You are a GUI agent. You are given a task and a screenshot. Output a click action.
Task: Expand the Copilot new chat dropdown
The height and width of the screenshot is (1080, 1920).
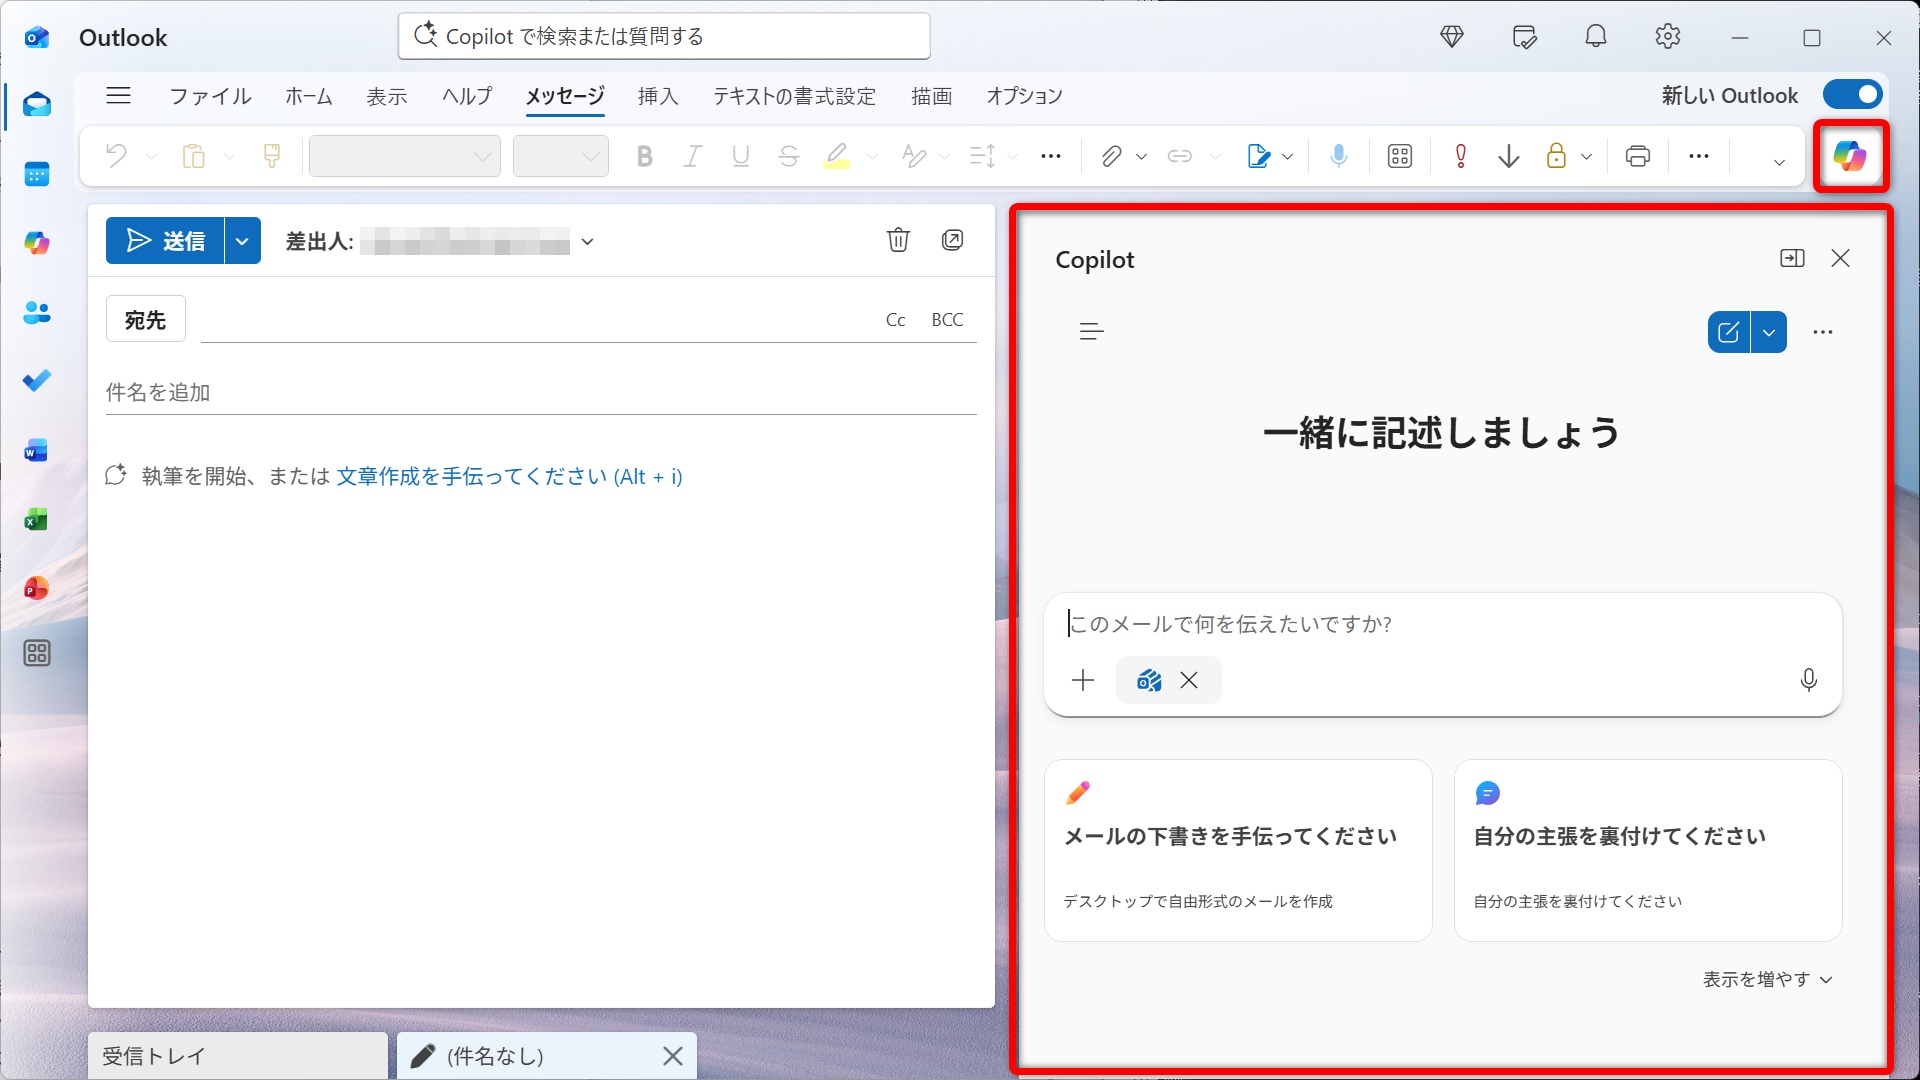pyautogui.click(x=1769, y=332)
